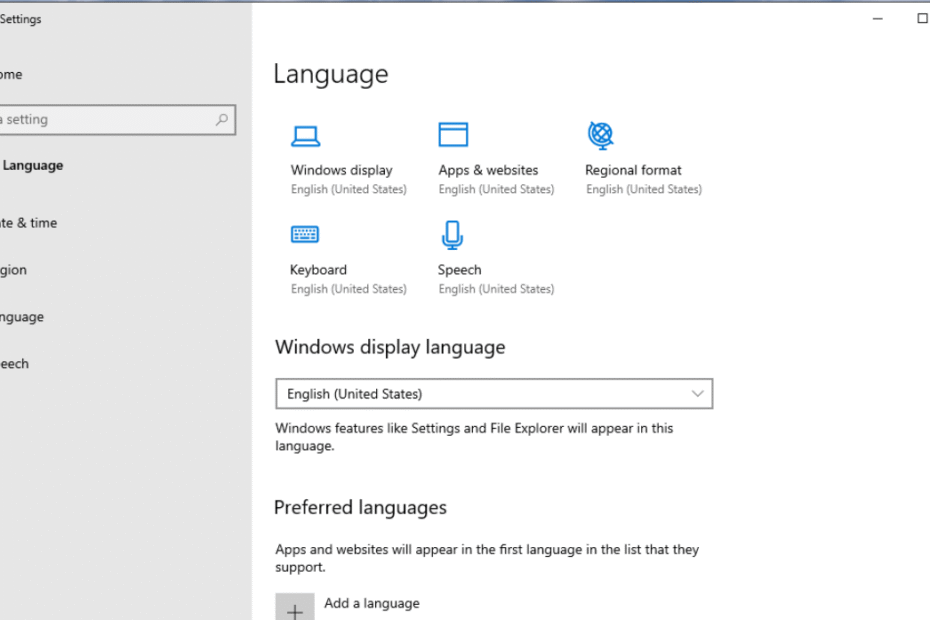Image resolution: width=930 pixels, height=620 pixels.
Task: Click the Apps and websites description text
Action: (487, 558)
